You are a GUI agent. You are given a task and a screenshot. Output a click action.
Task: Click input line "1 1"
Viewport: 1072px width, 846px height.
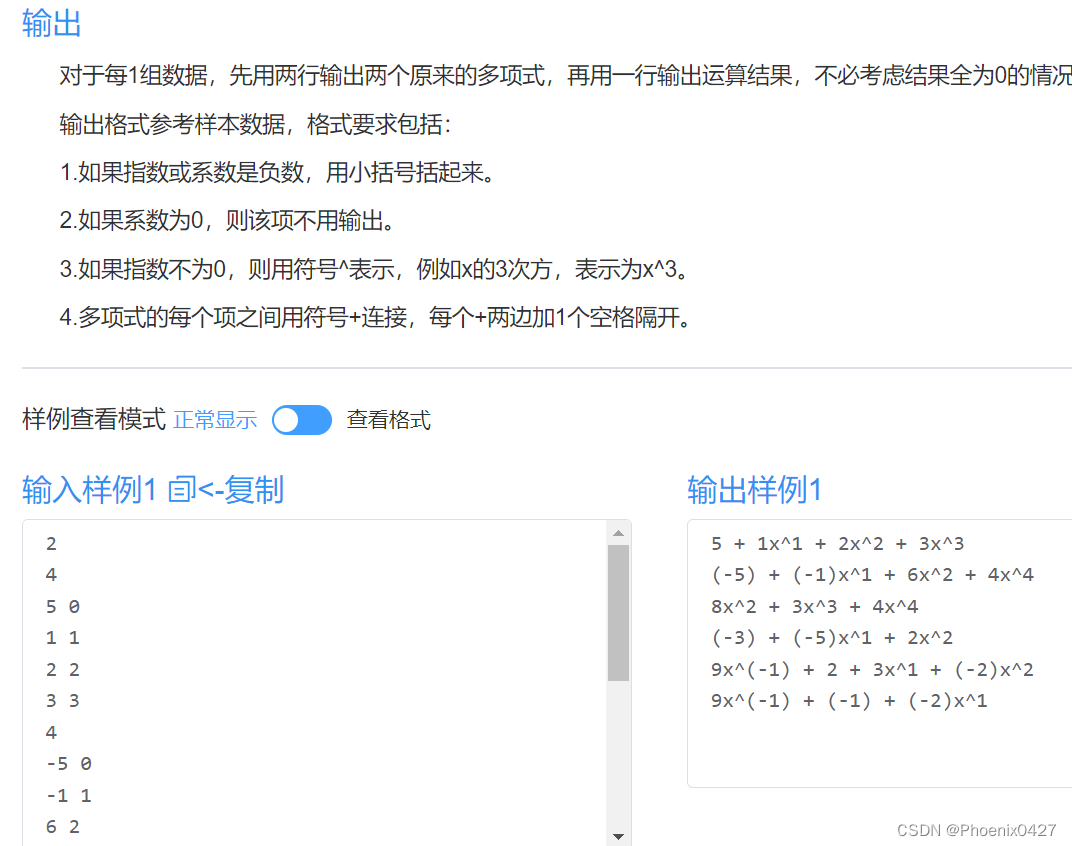[x=63, y=638]
